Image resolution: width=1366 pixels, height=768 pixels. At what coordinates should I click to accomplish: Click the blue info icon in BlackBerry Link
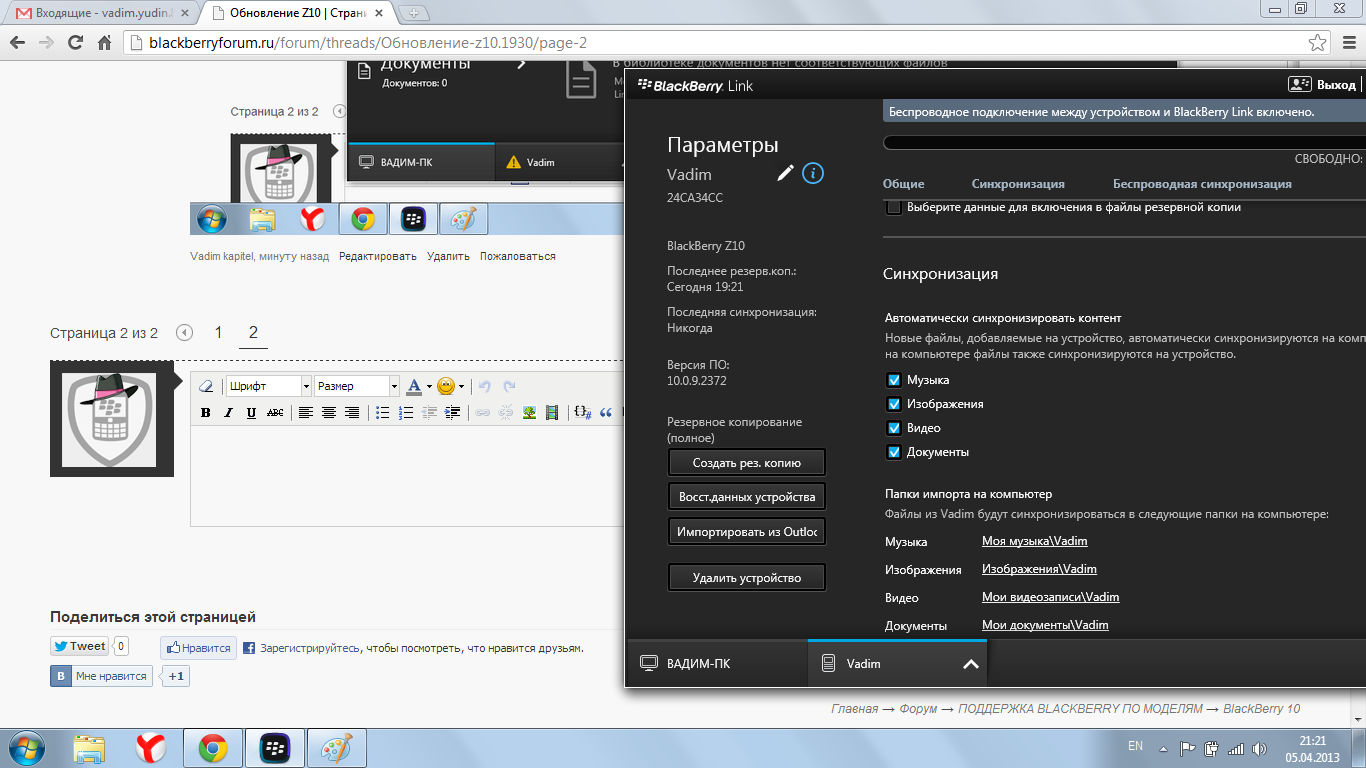point(813,174)
